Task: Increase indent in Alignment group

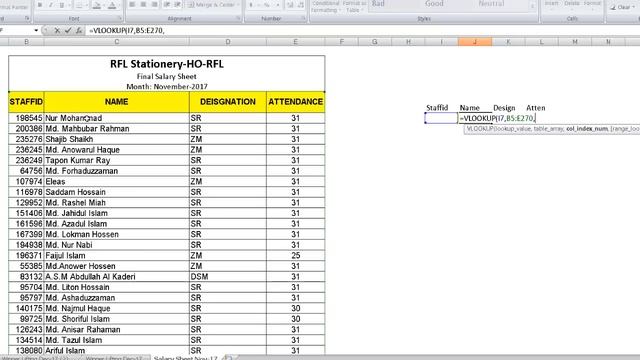Action: click(178, 5)
